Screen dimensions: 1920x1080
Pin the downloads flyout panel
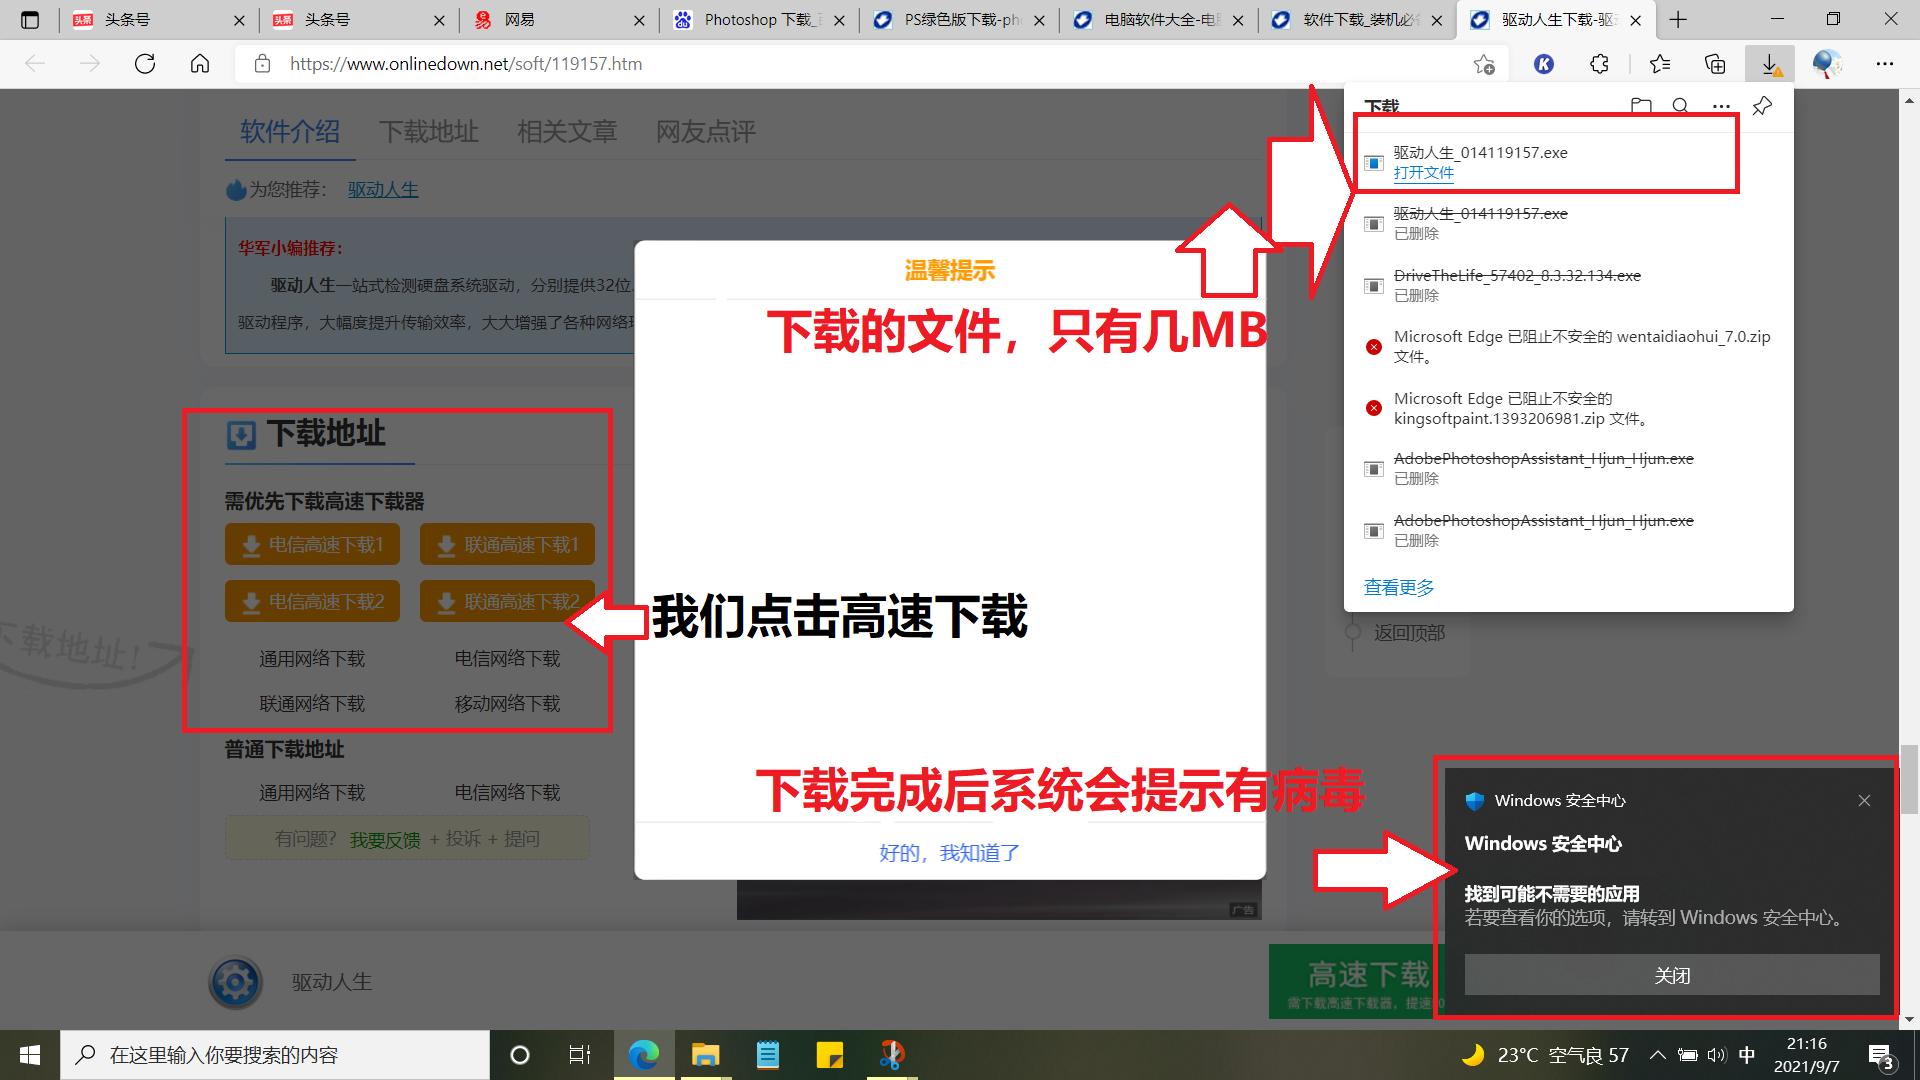point(1762,105)
